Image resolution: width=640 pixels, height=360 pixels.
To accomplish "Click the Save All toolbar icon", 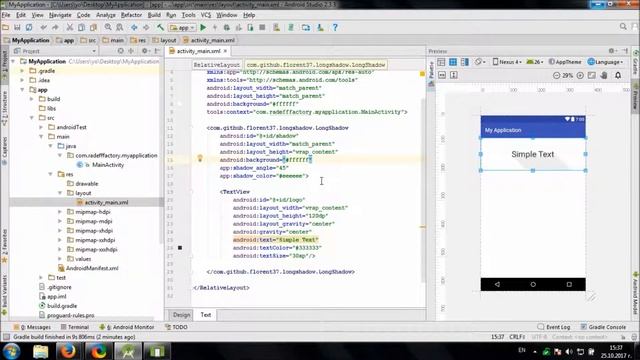I will pyautogui.click(x=17, y=27).
